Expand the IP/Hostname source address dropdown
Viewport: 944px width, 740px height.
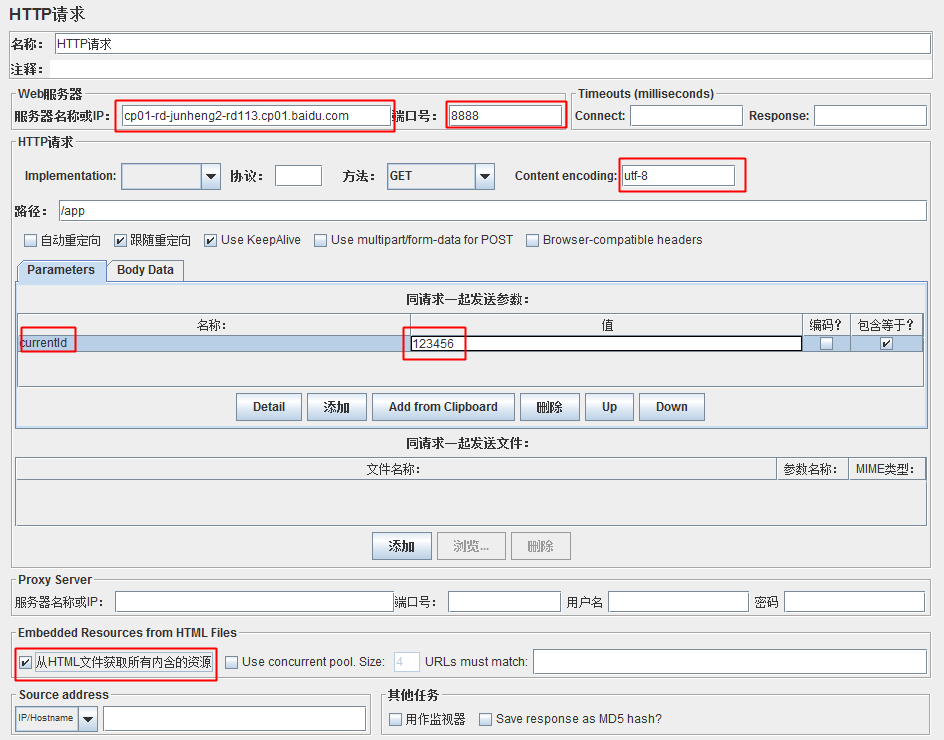[x=88, y=719]
